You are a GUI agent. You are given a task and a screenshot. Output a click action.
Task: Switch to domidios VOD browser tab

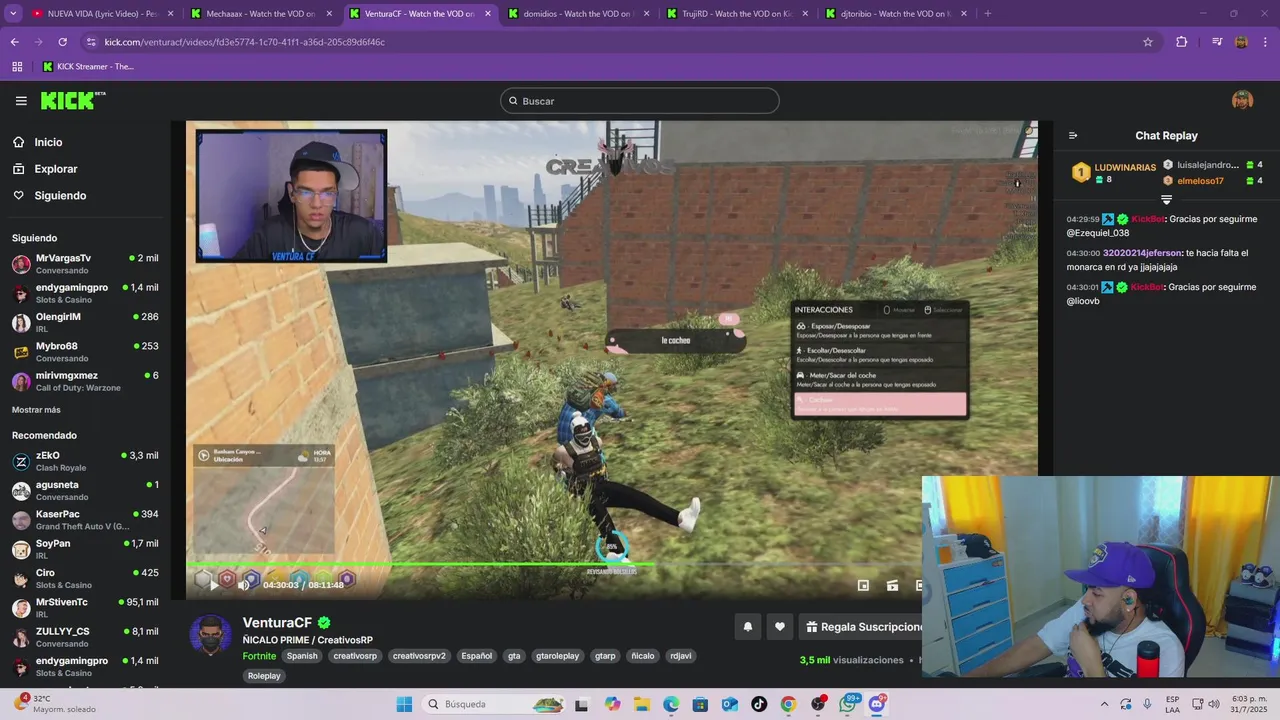click(x=578, y=14)
